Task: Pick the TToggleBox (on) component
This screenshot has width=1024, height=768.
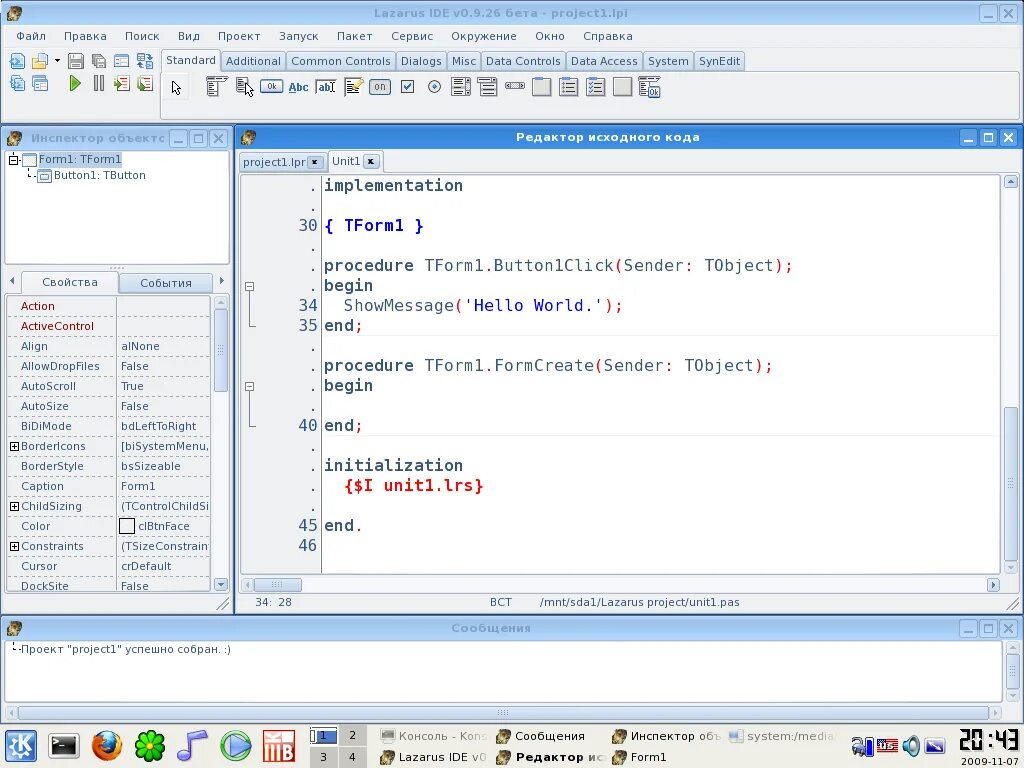Action: click(x=380, y=87)
